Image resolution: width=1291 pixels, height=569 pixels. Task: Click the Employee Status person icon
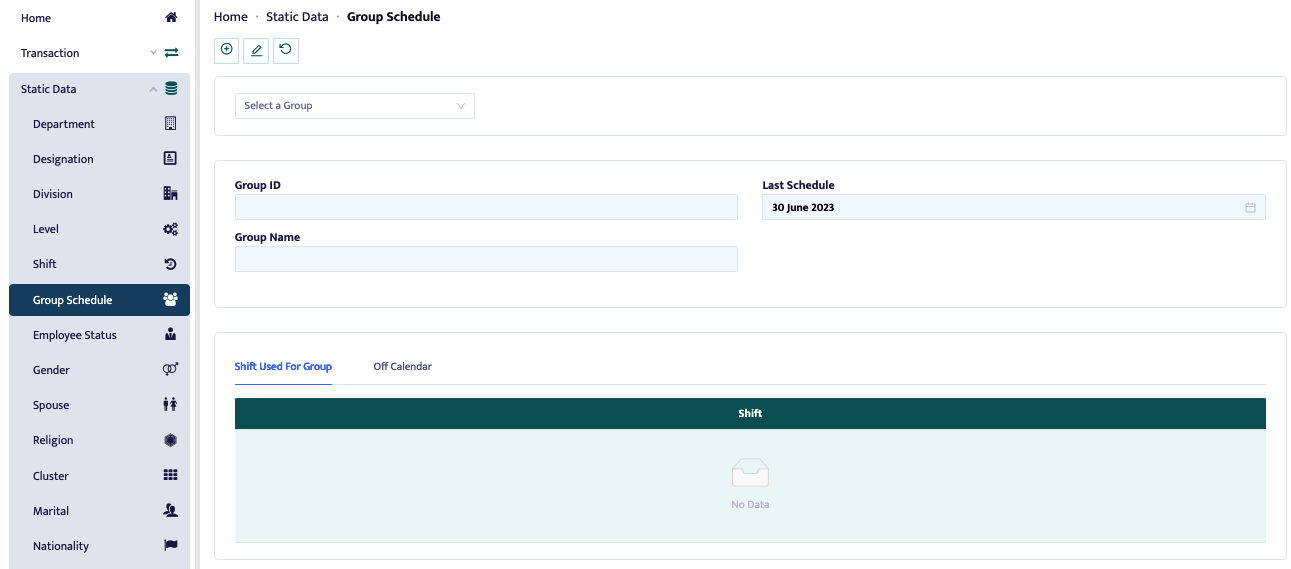[x=170, y=335]
